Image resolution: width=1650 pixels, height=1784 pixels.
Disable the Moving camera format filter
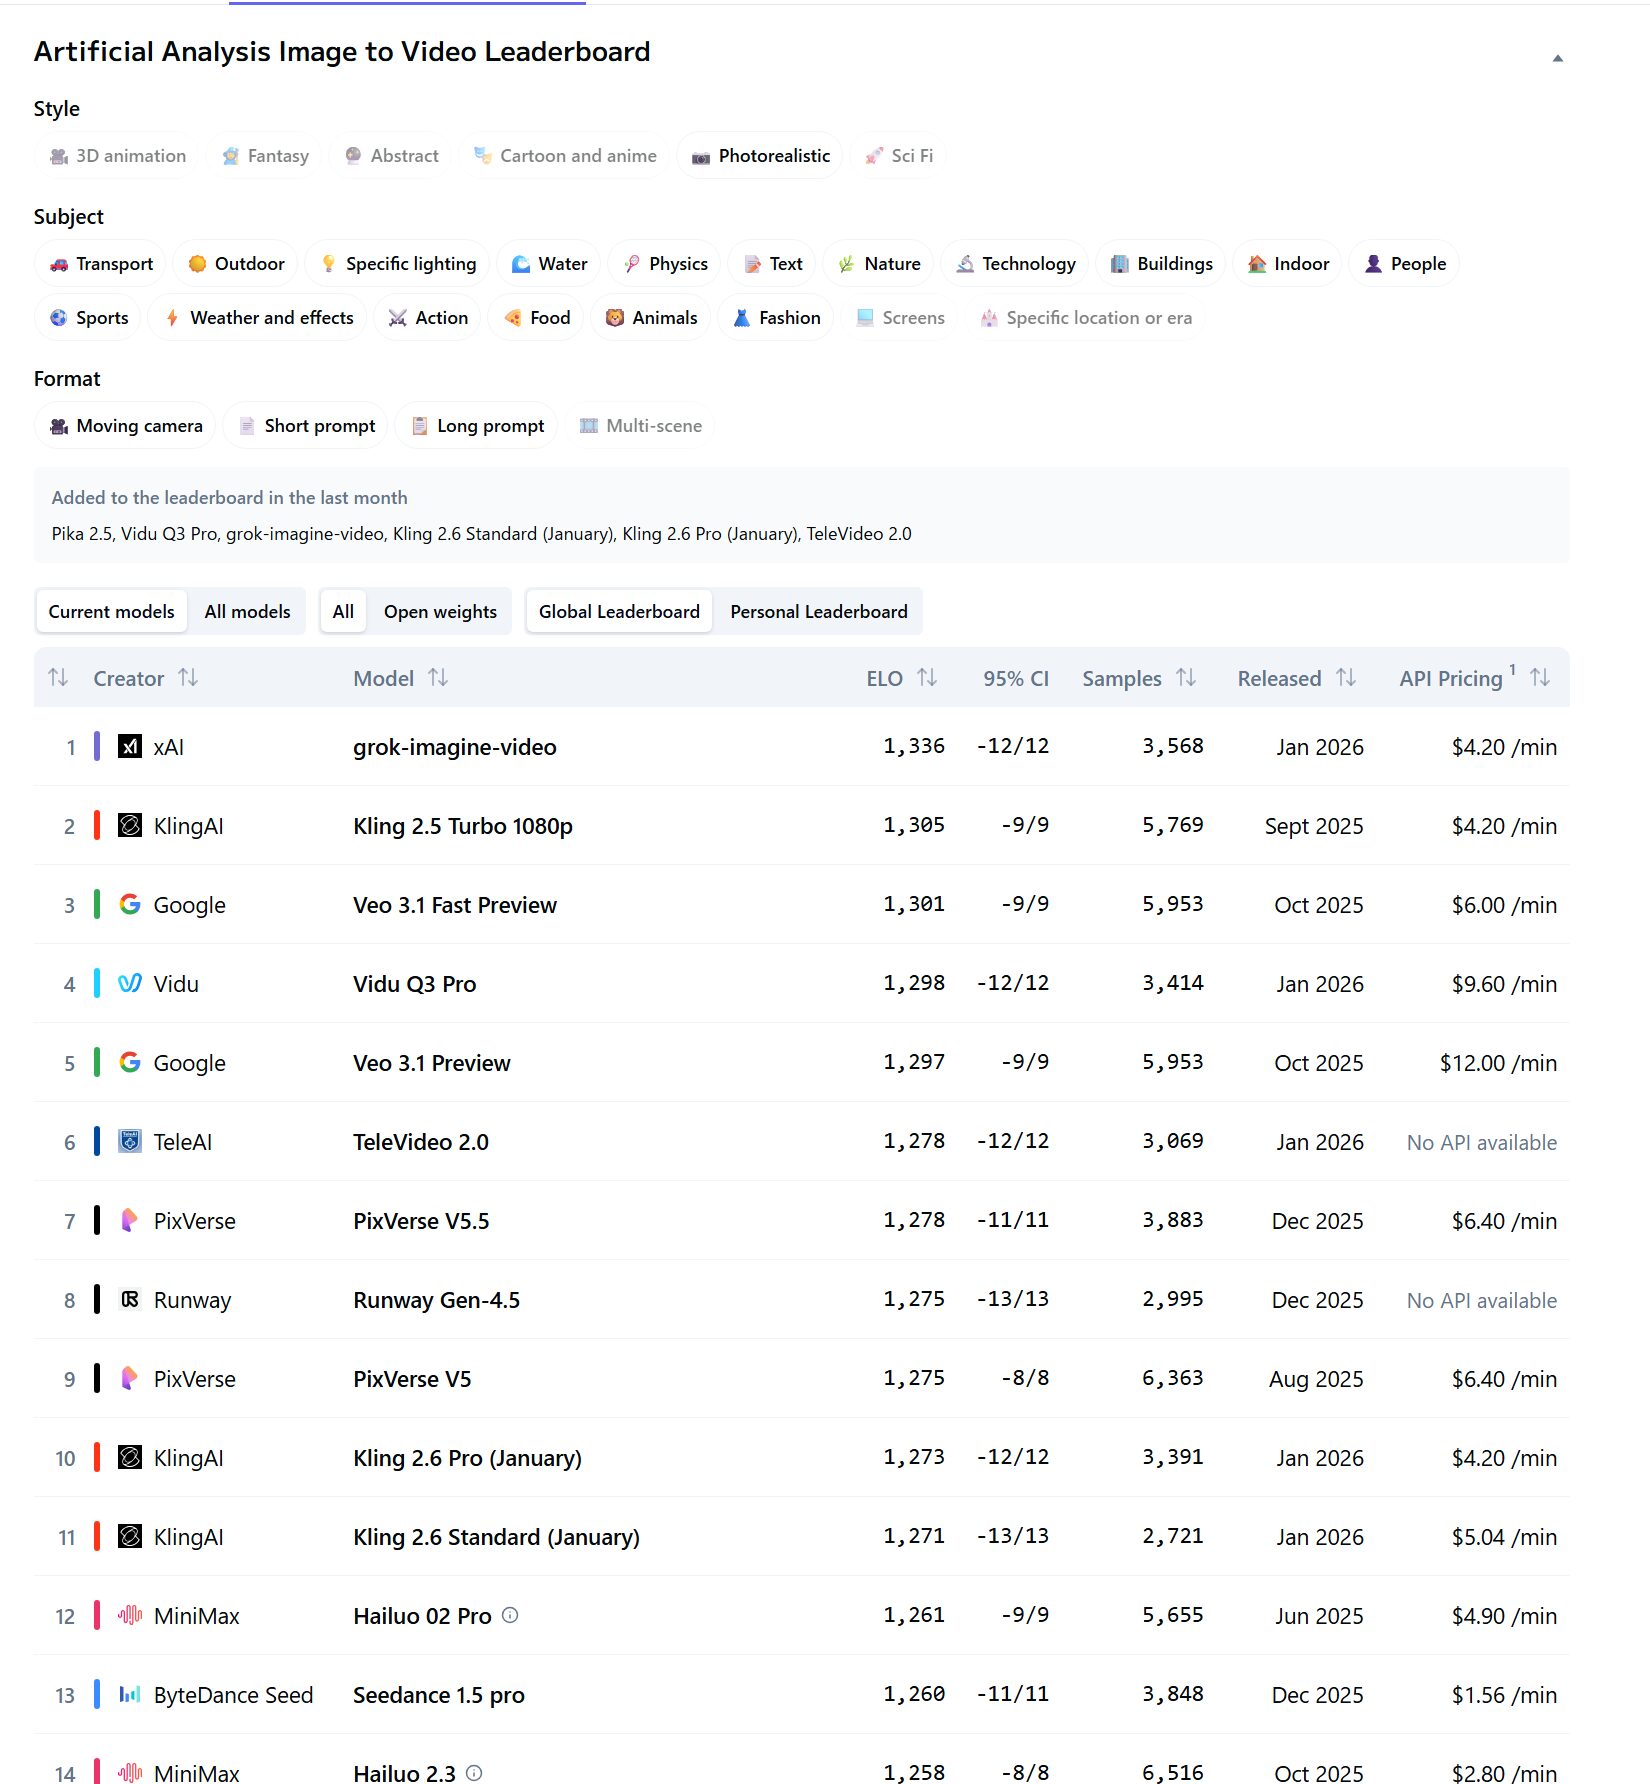pos(124,425)
